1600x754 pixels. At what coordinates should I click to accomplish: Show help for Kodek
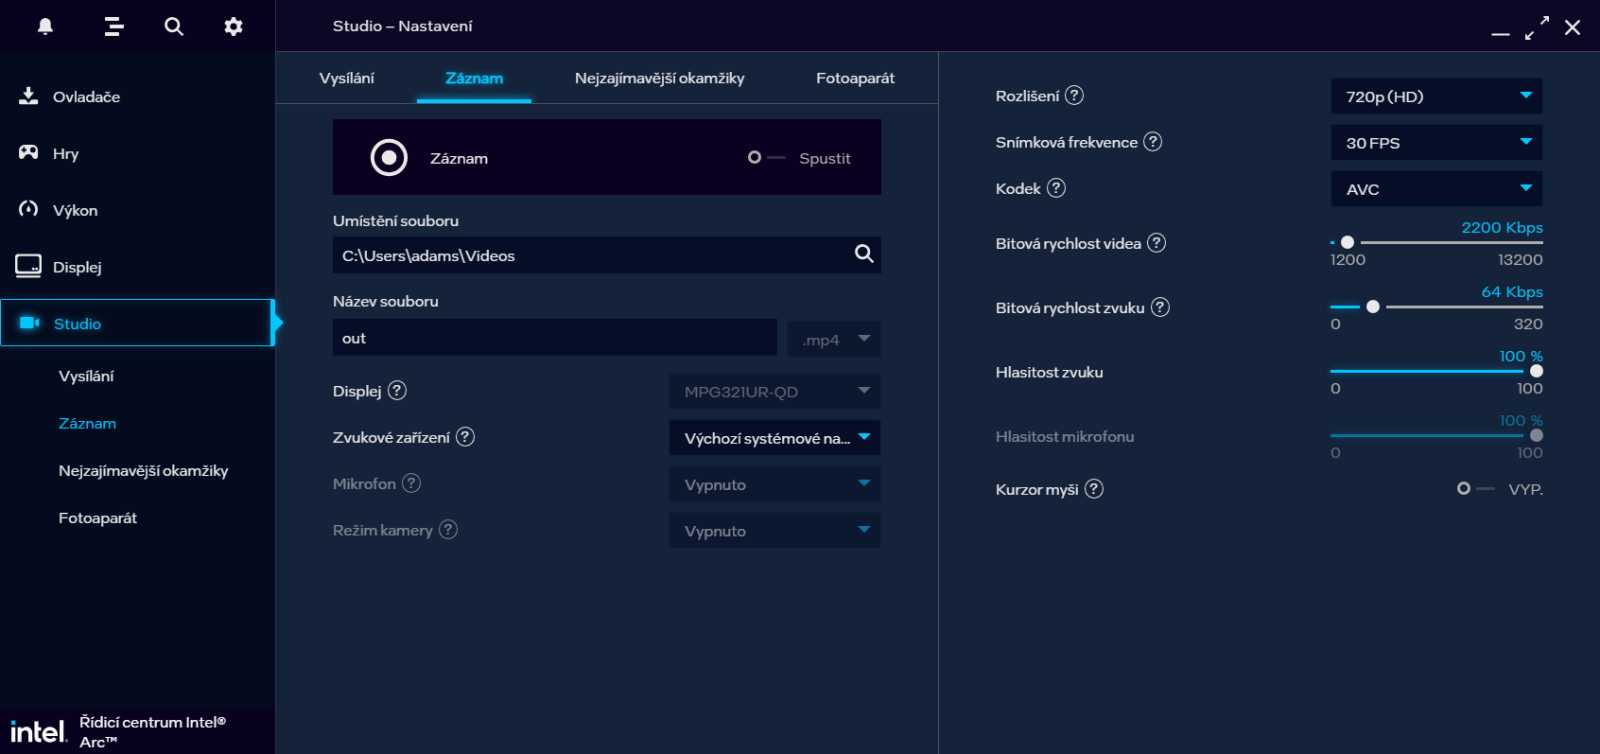(1056, 188)
